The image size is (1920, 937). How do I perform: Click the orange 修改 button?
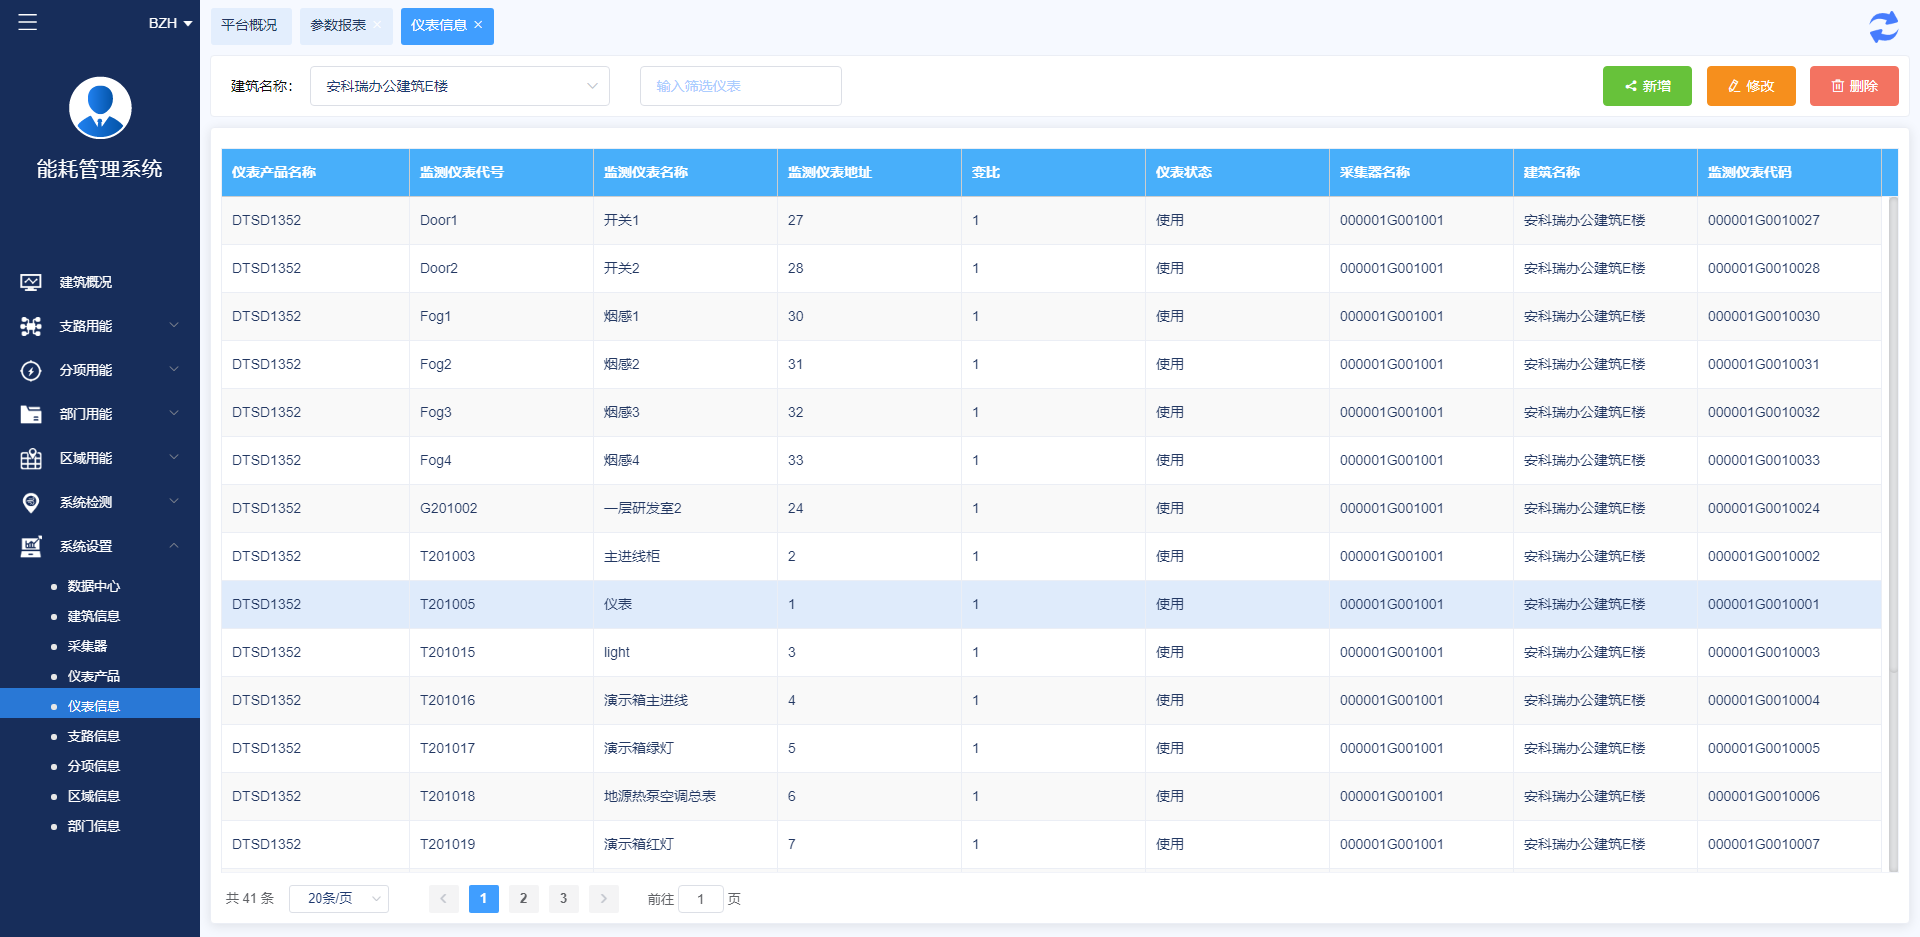[x=1751, y=86]
